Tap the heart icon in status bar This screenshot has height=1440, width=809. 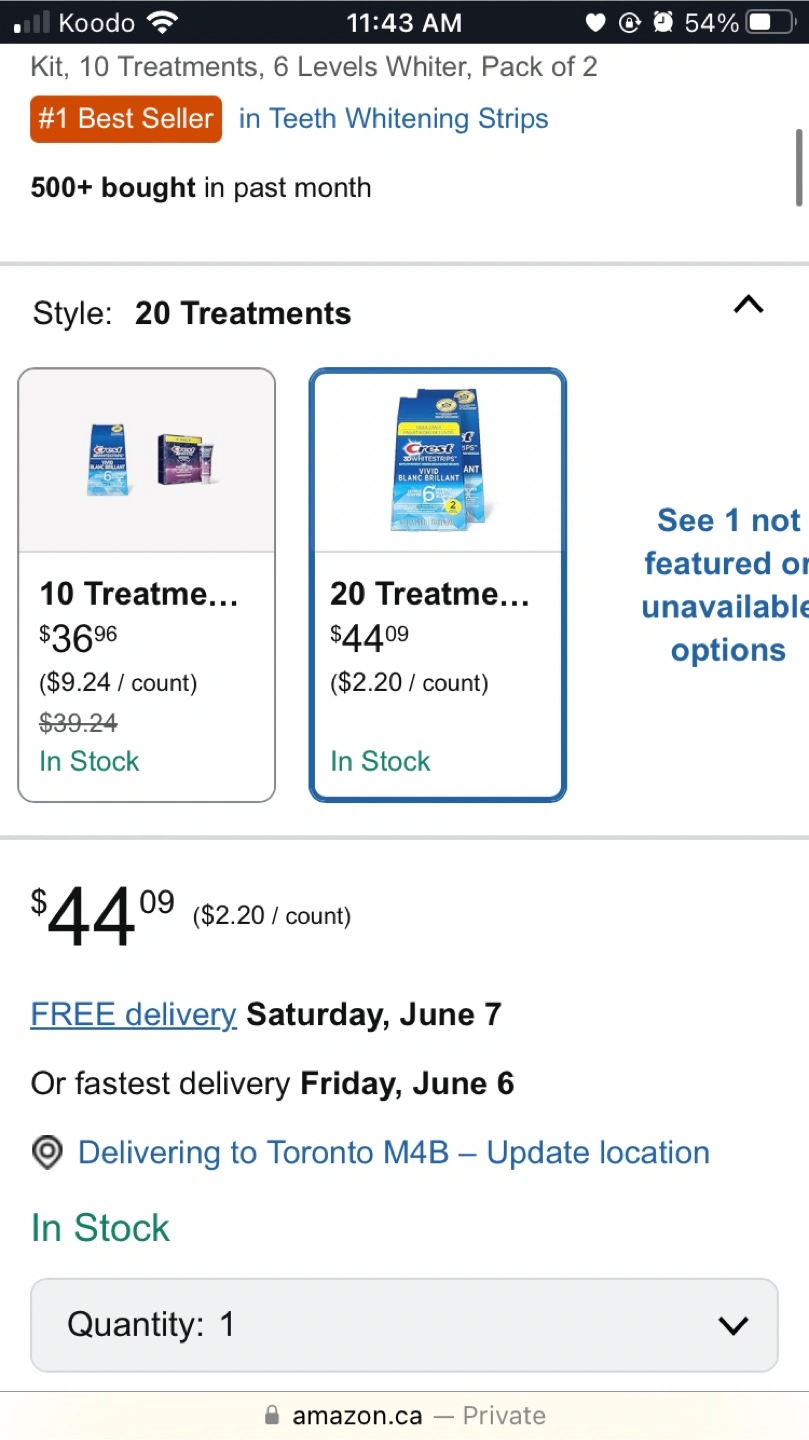(x=596, y=22)
